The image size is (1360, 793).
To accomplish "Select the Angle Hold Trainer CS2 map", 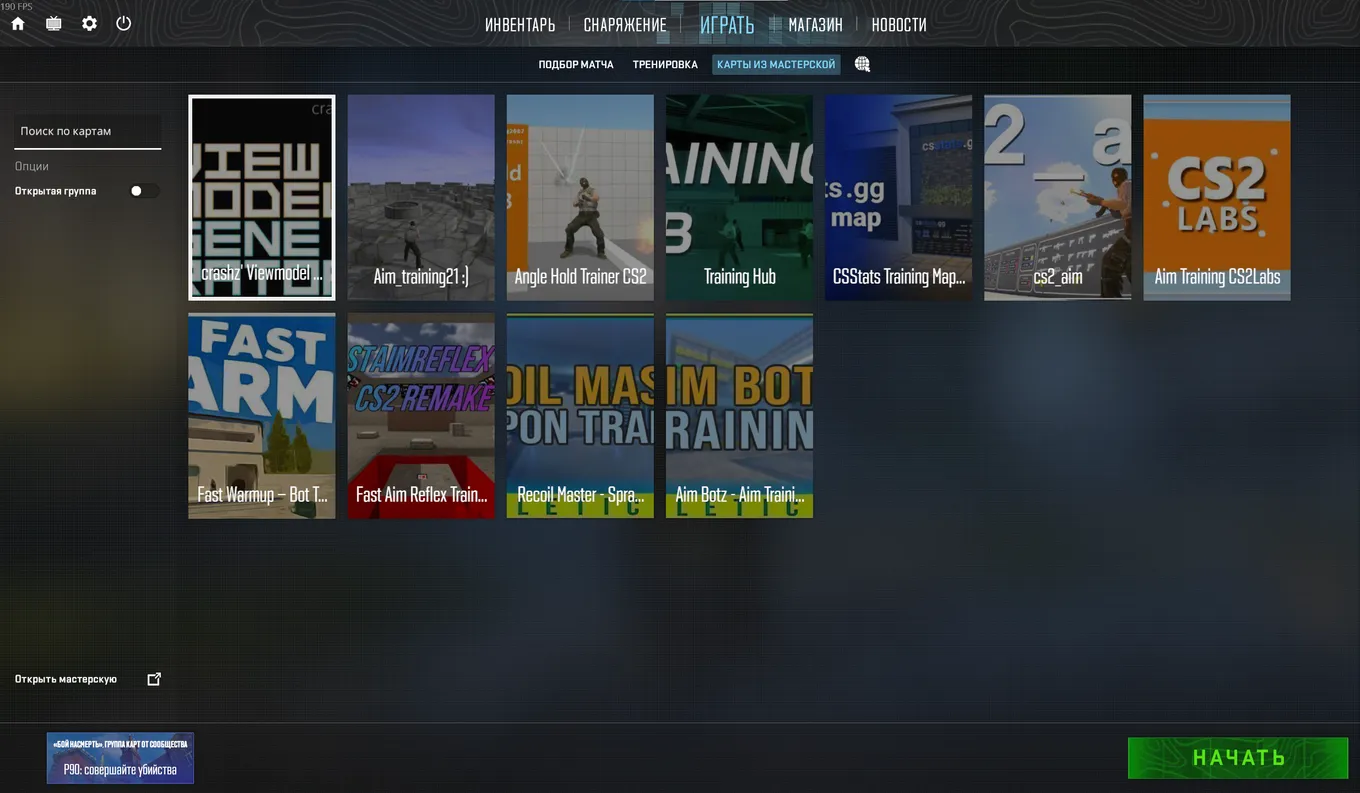I will click(580, 197).
